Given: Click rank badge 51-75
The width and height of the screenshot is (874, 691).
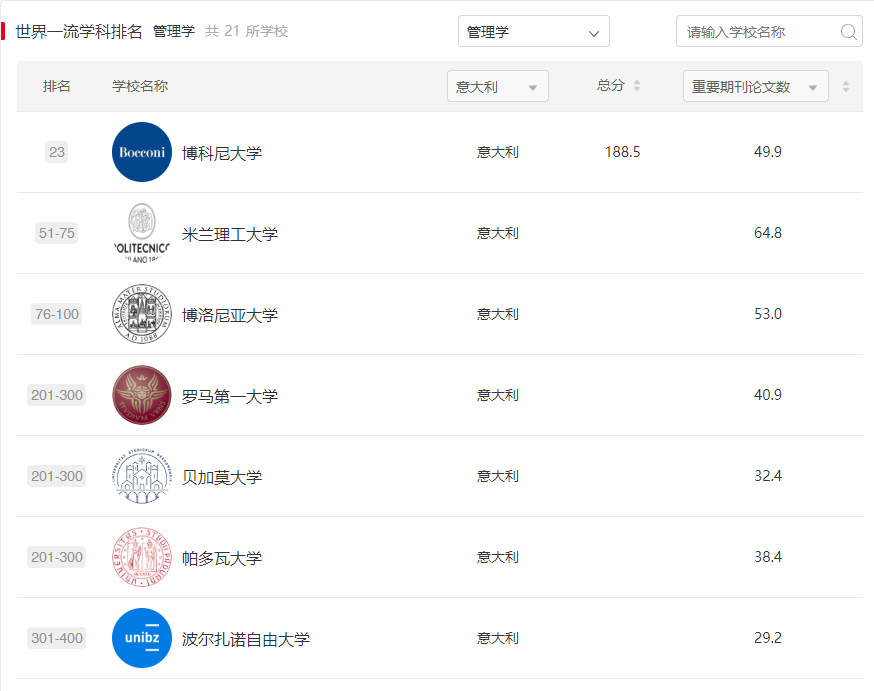Looking at the screenshot, I should click(x=56, y=233).
